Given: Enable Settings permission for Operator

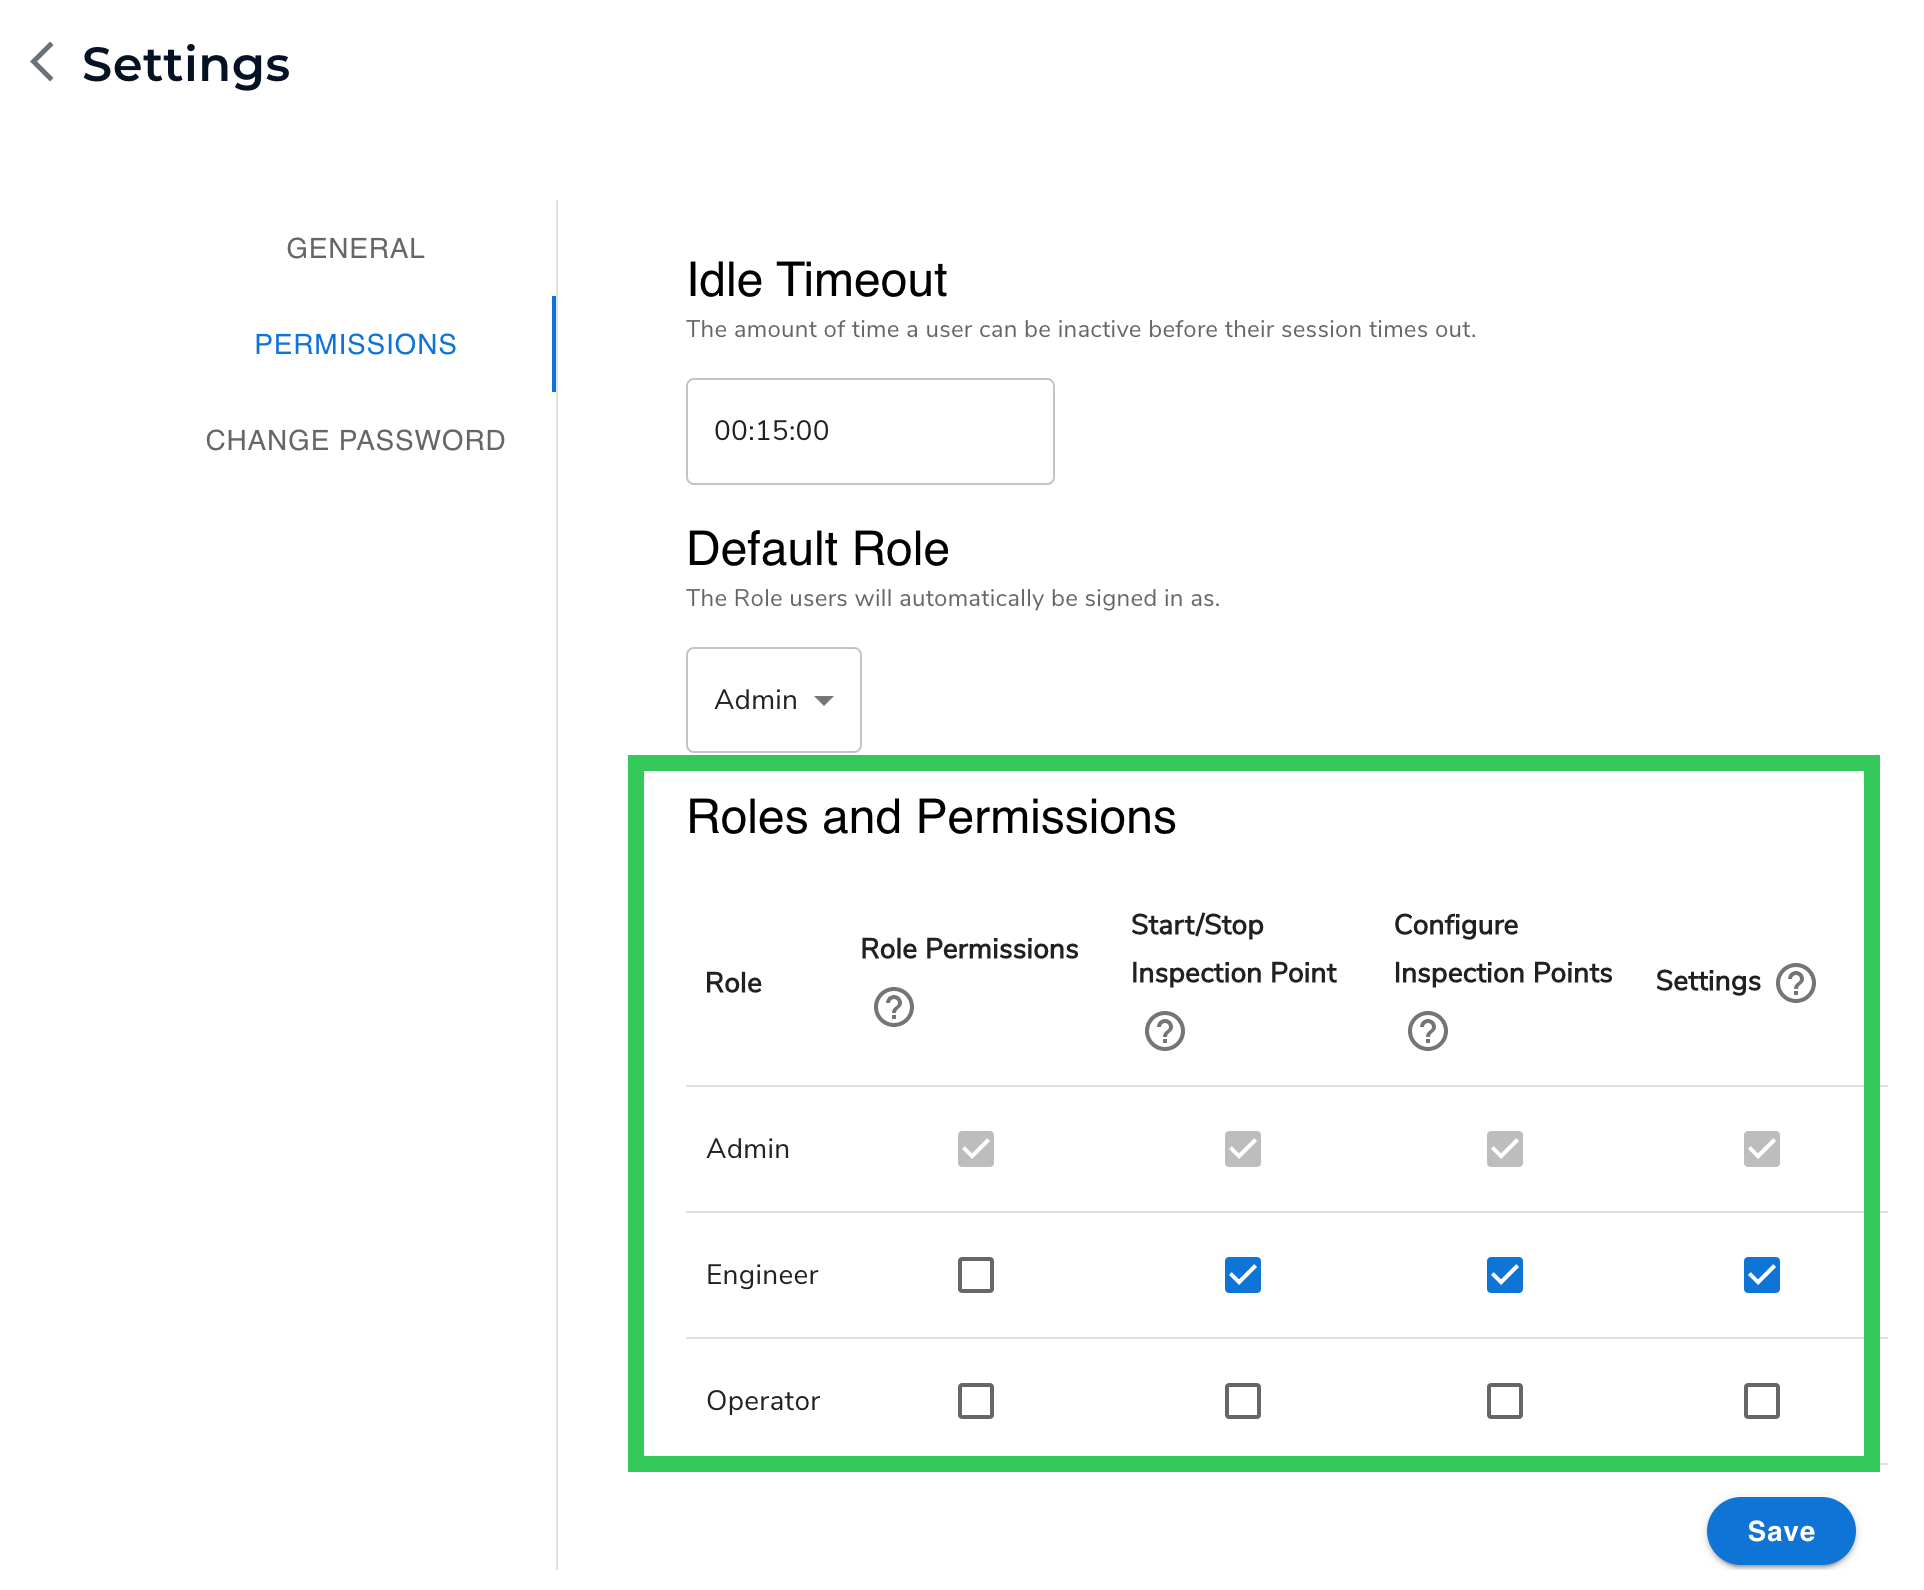Looking at the screenshot, I should click(1761, 1400).
